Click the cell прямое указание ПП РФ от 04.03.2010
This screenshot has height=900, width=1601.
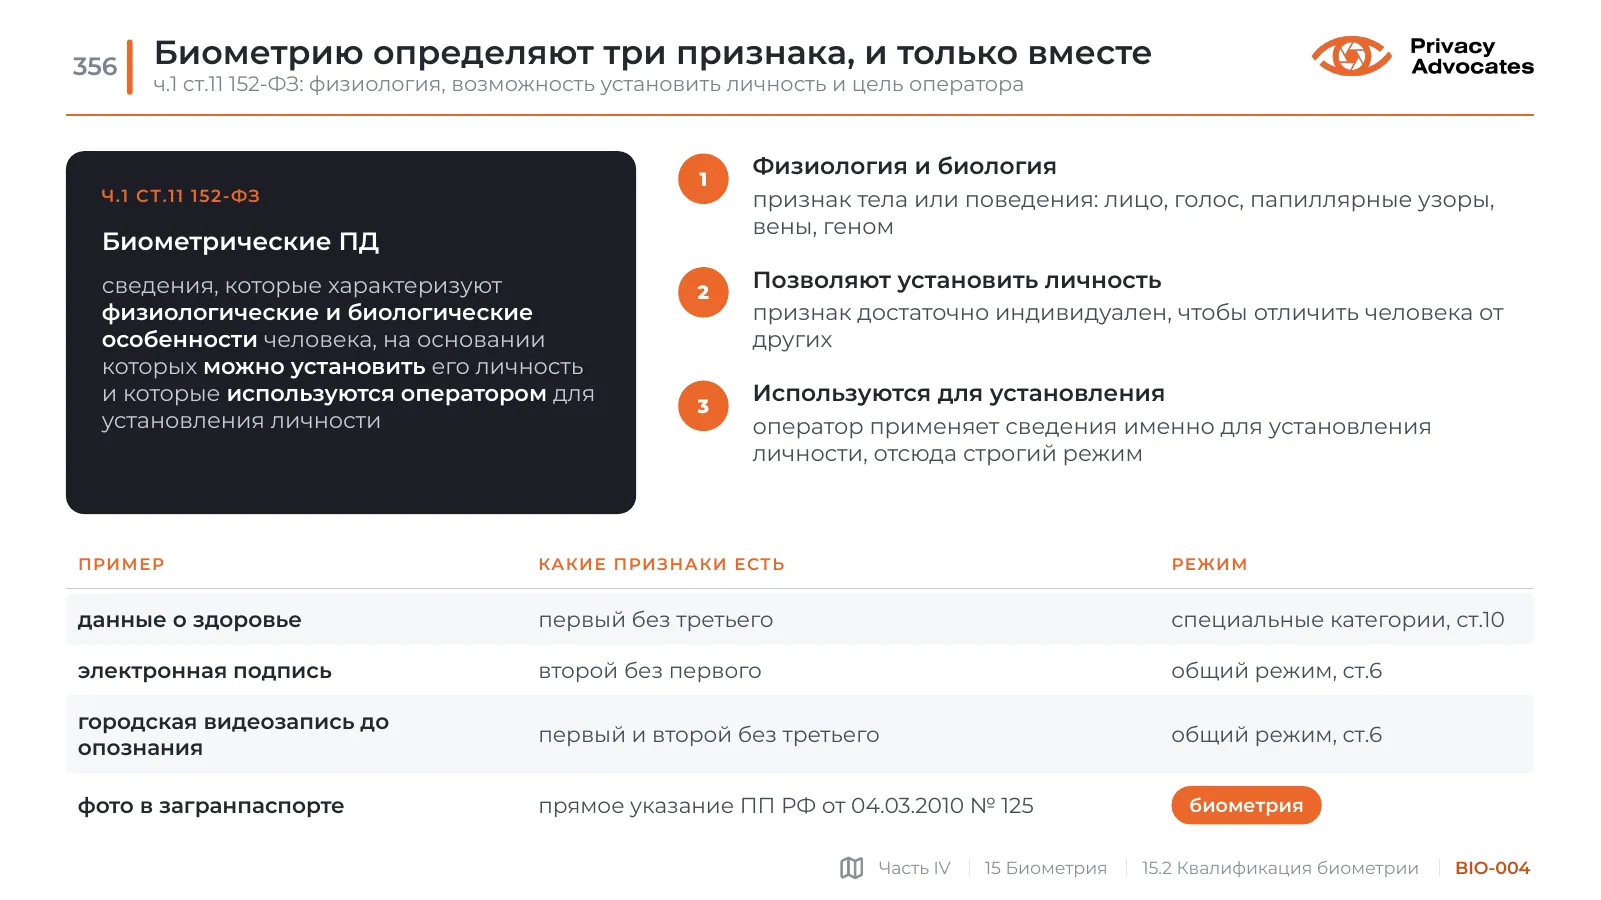point(785,806)
